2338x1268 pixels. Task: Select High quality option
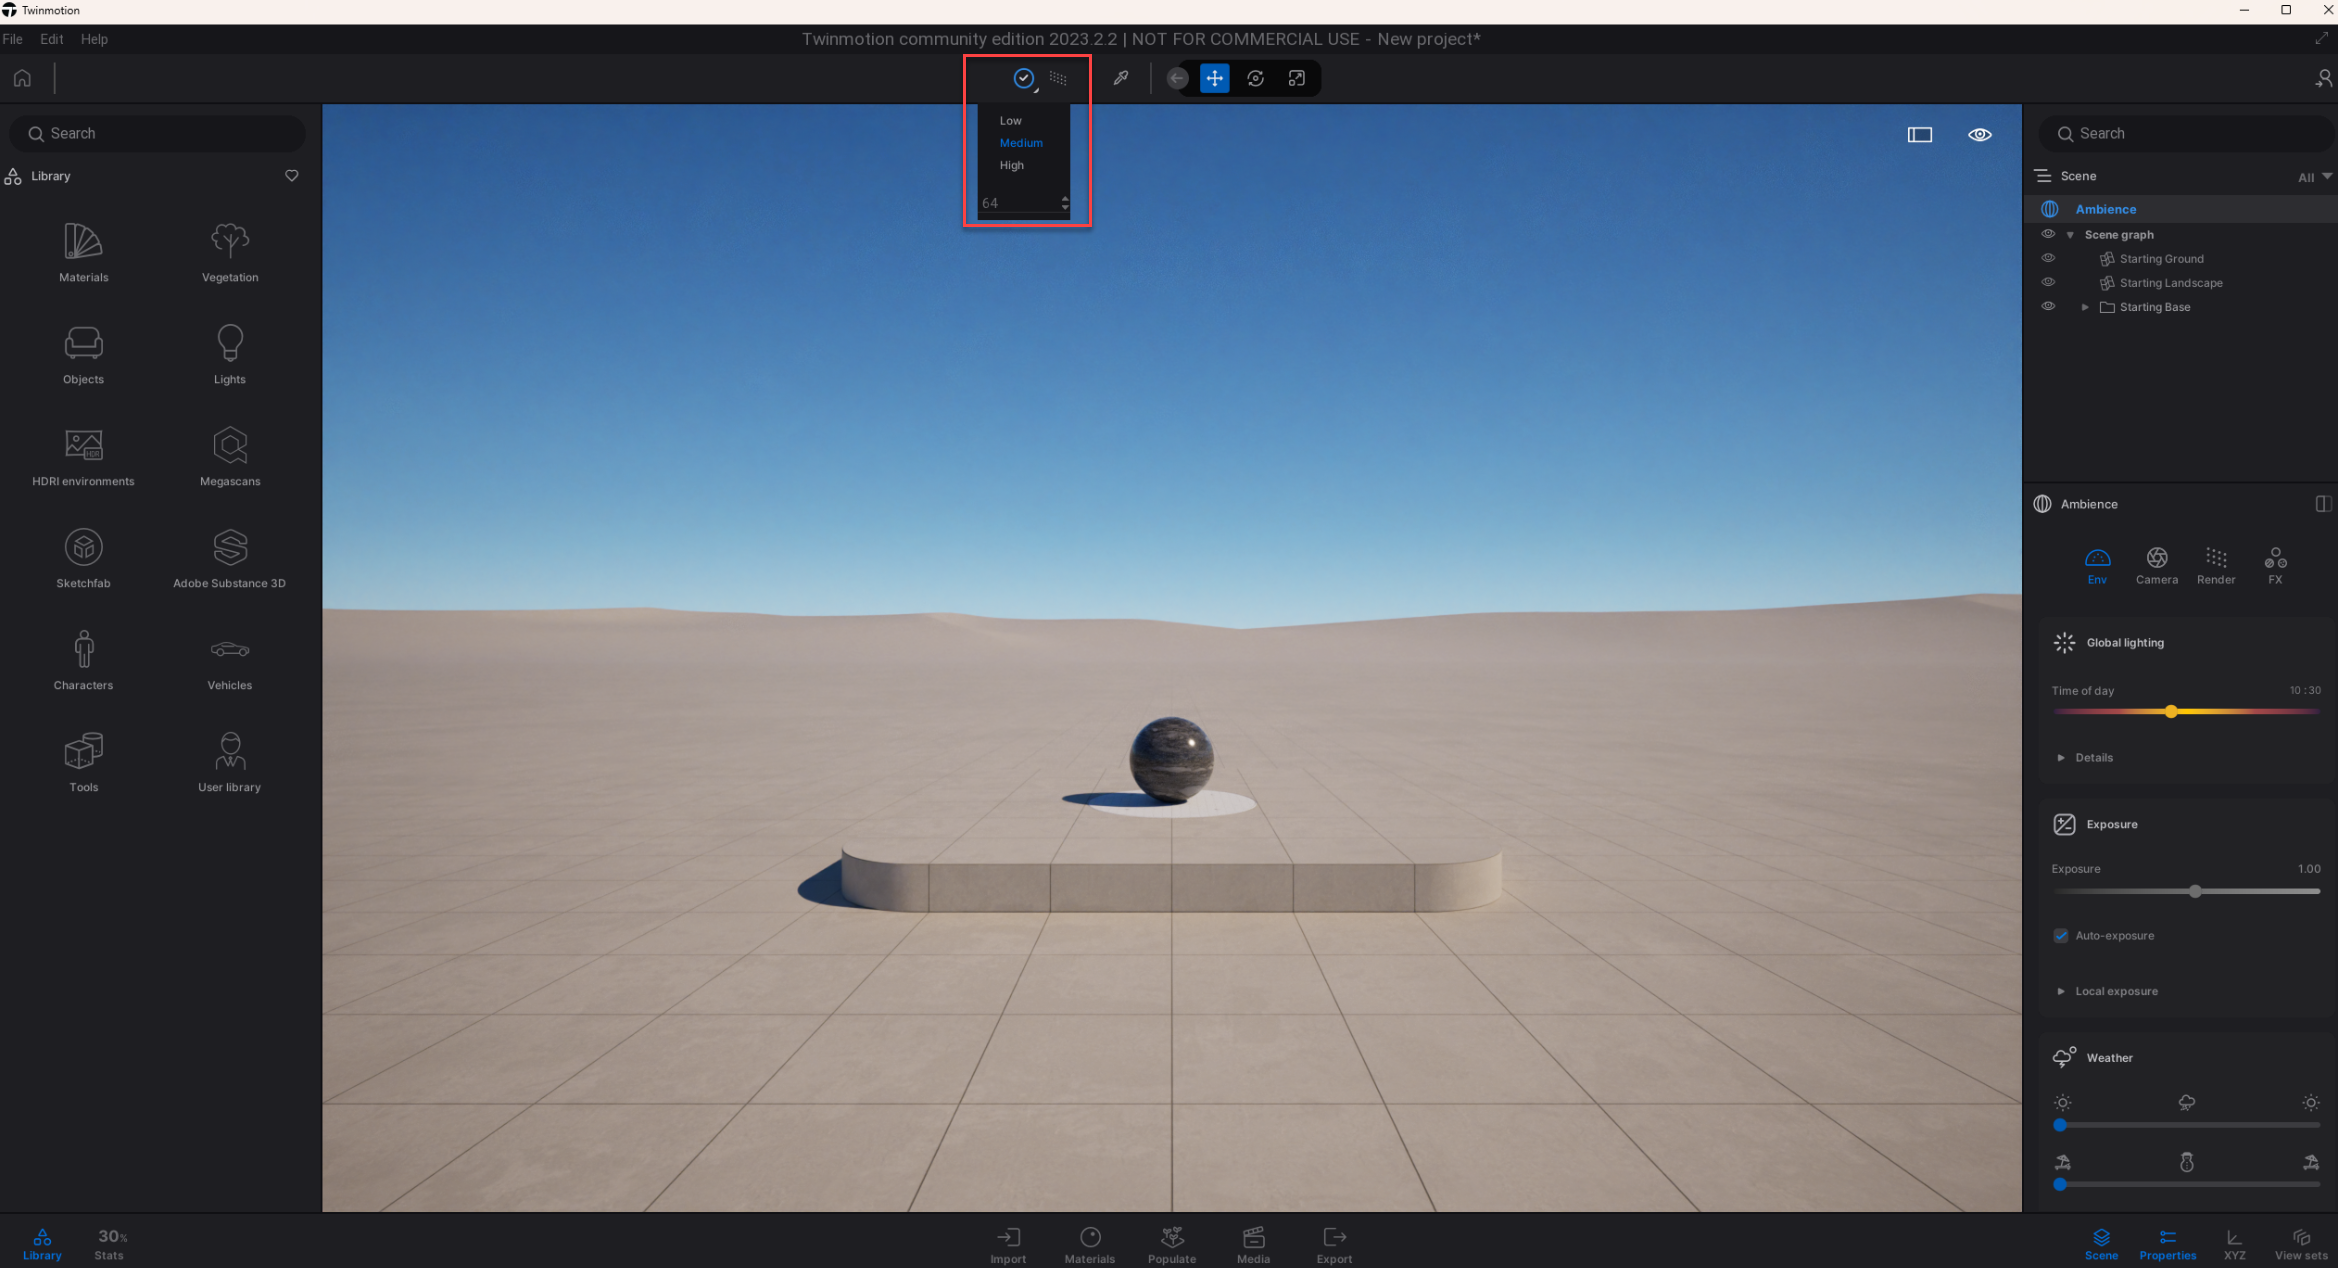click(1011, 166)
